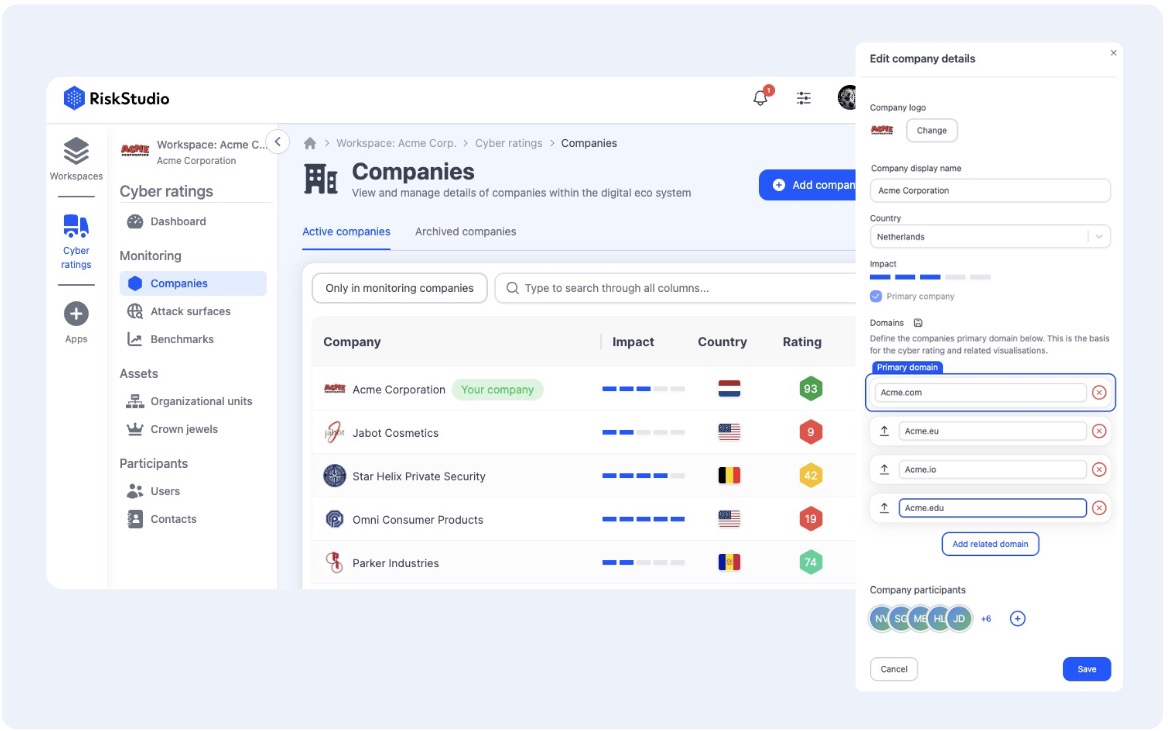
Task: Focus the 'Type to search through all columns' field
Action: (x=676, y=288)
